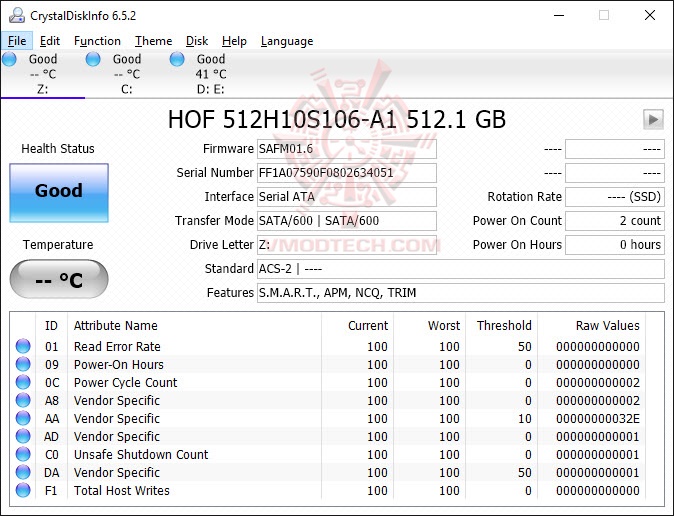Click the Serial Number field
674x516 pixels.
[x=346, y=173]
